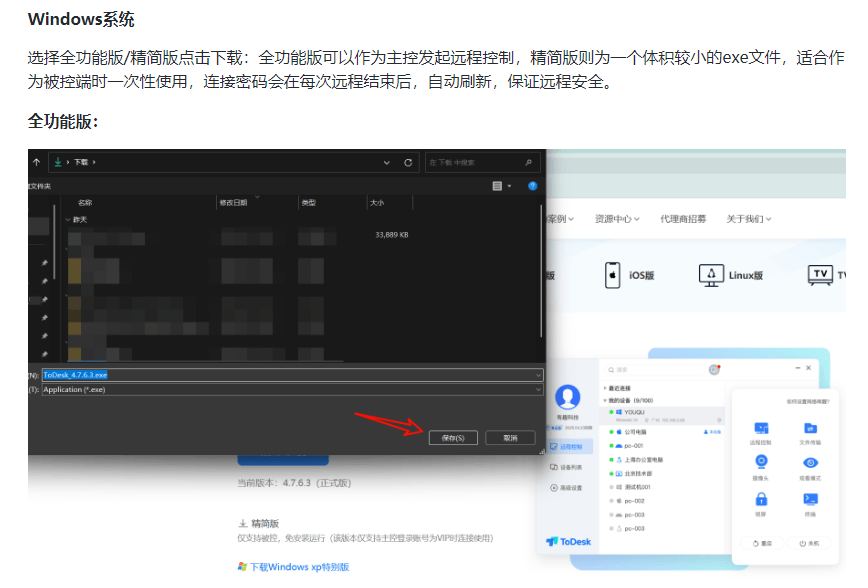Open the 资源中心 menu on the website
The image size is (868, 588).
tap(617, 219)
